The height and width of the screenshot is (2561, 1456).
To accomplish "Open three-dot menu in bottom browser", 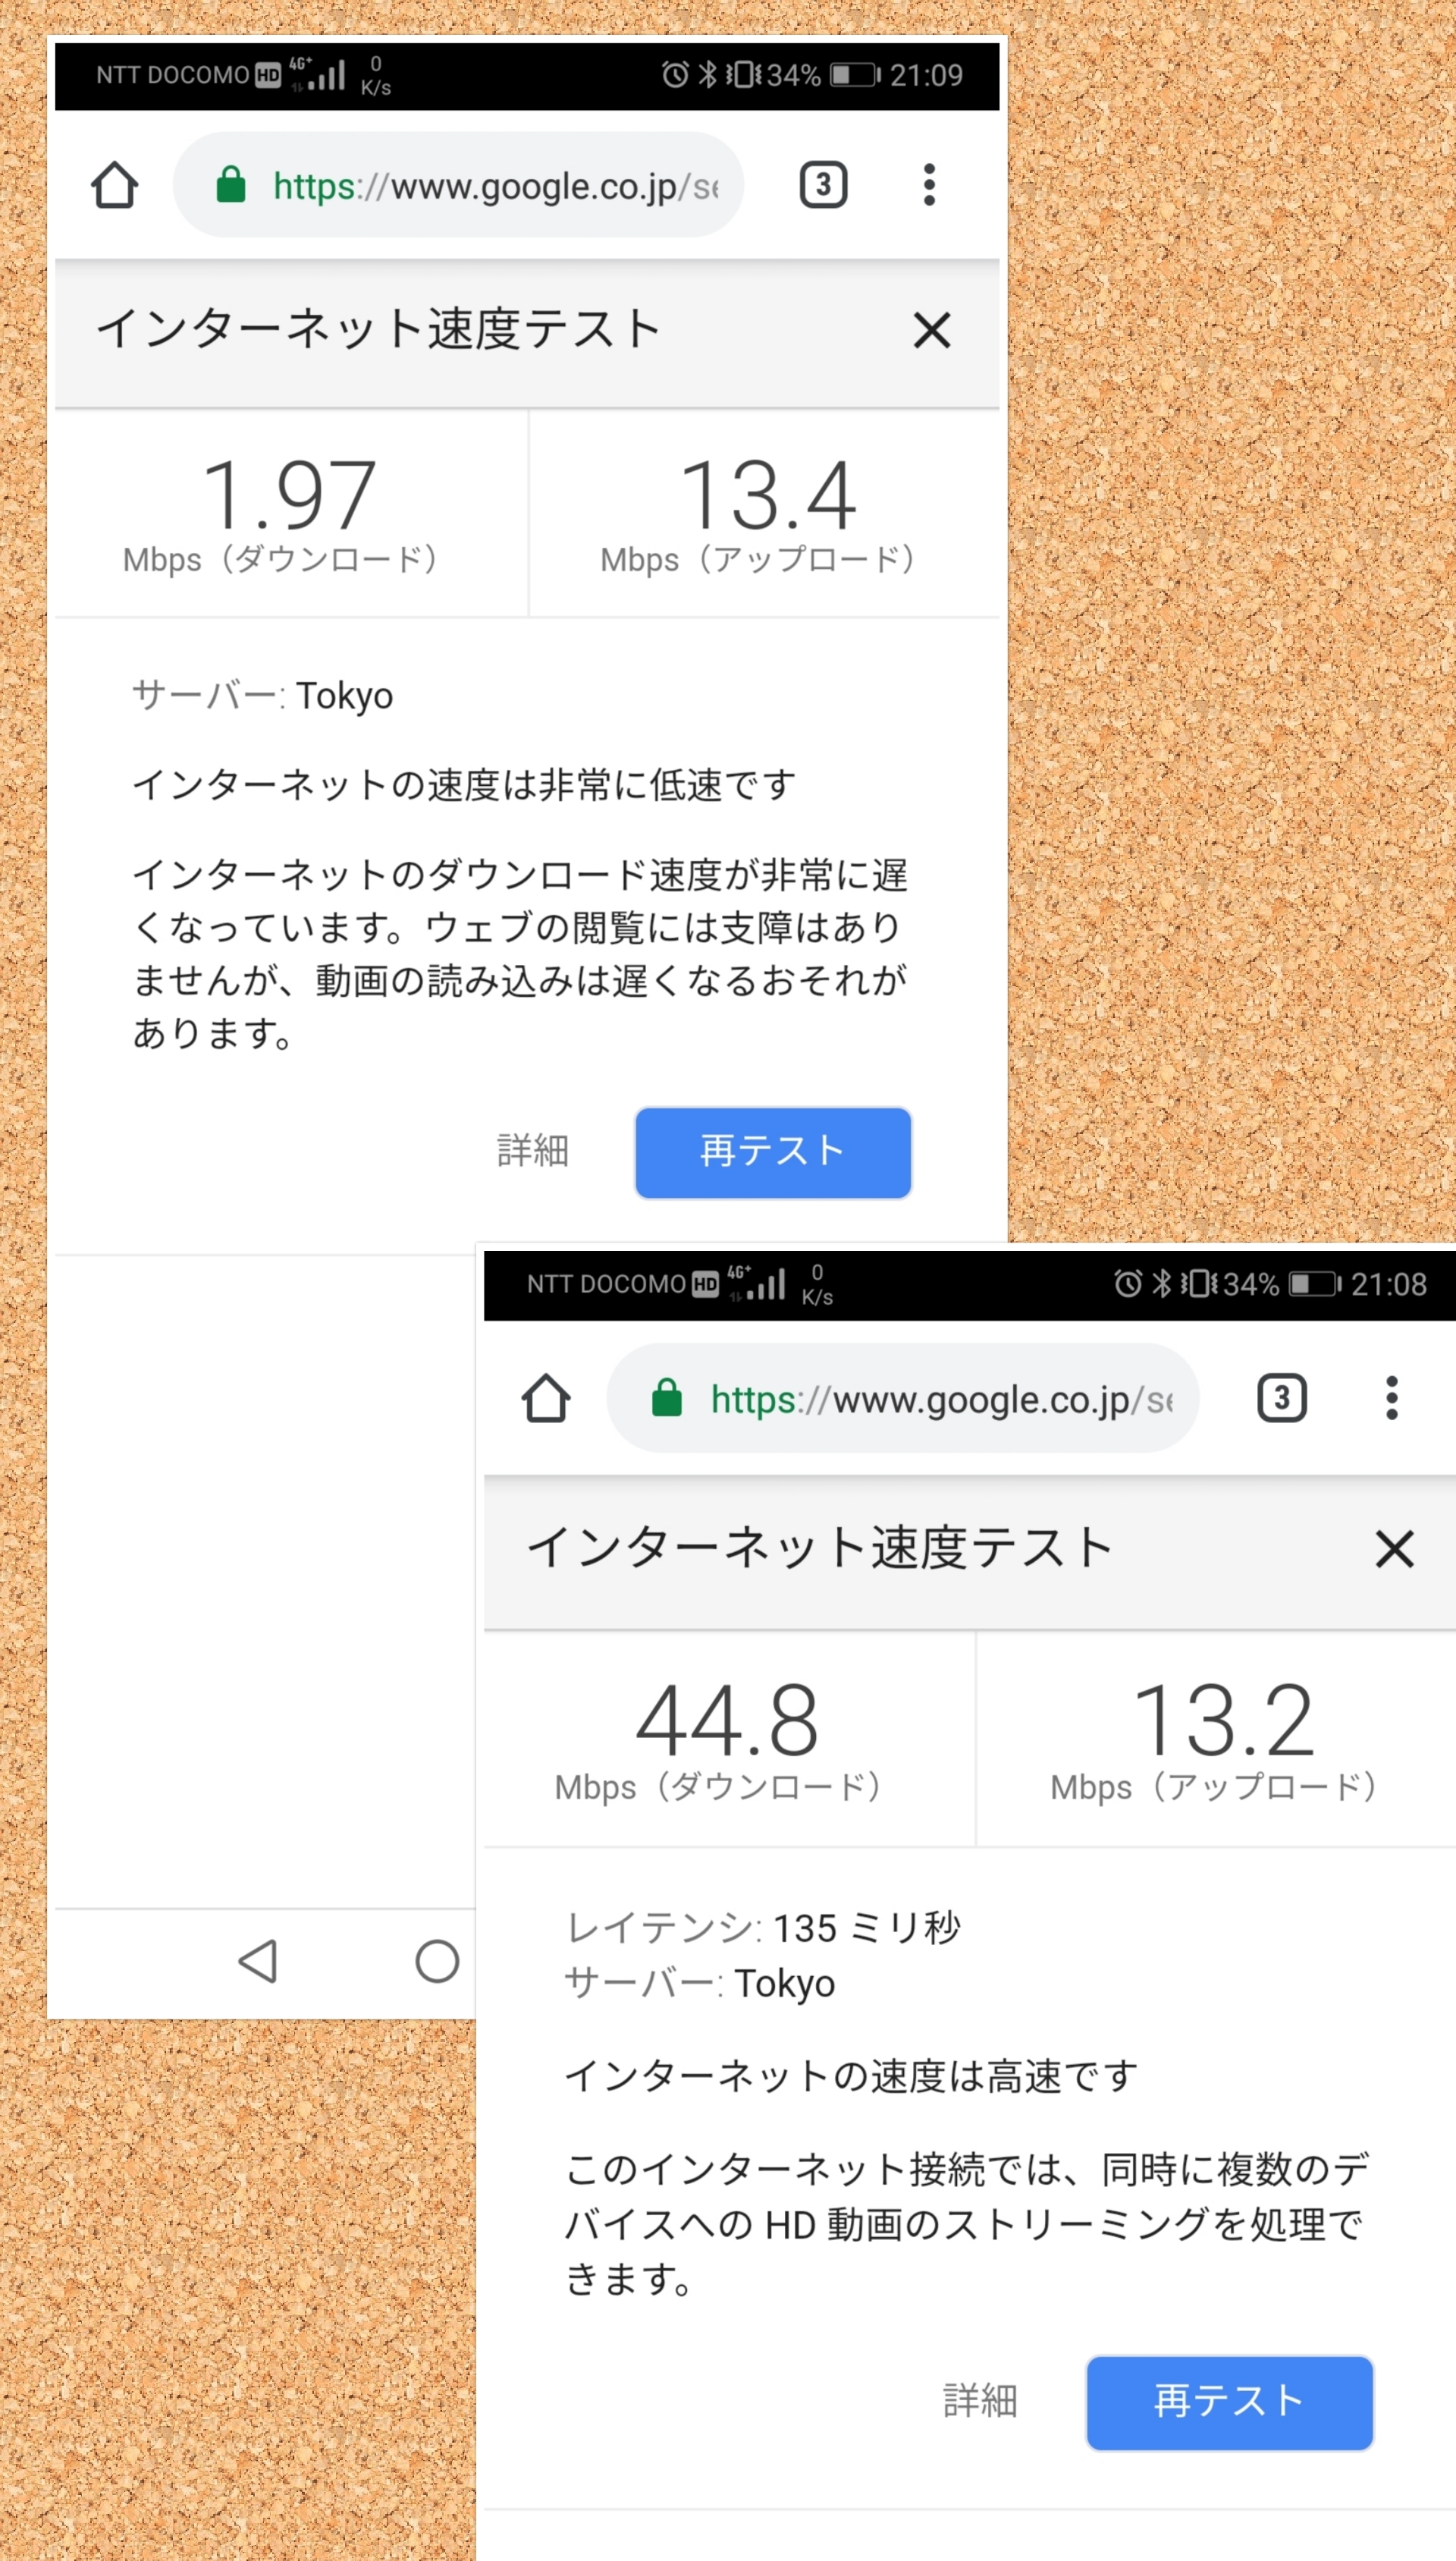I will [x=1391, y=1398].
